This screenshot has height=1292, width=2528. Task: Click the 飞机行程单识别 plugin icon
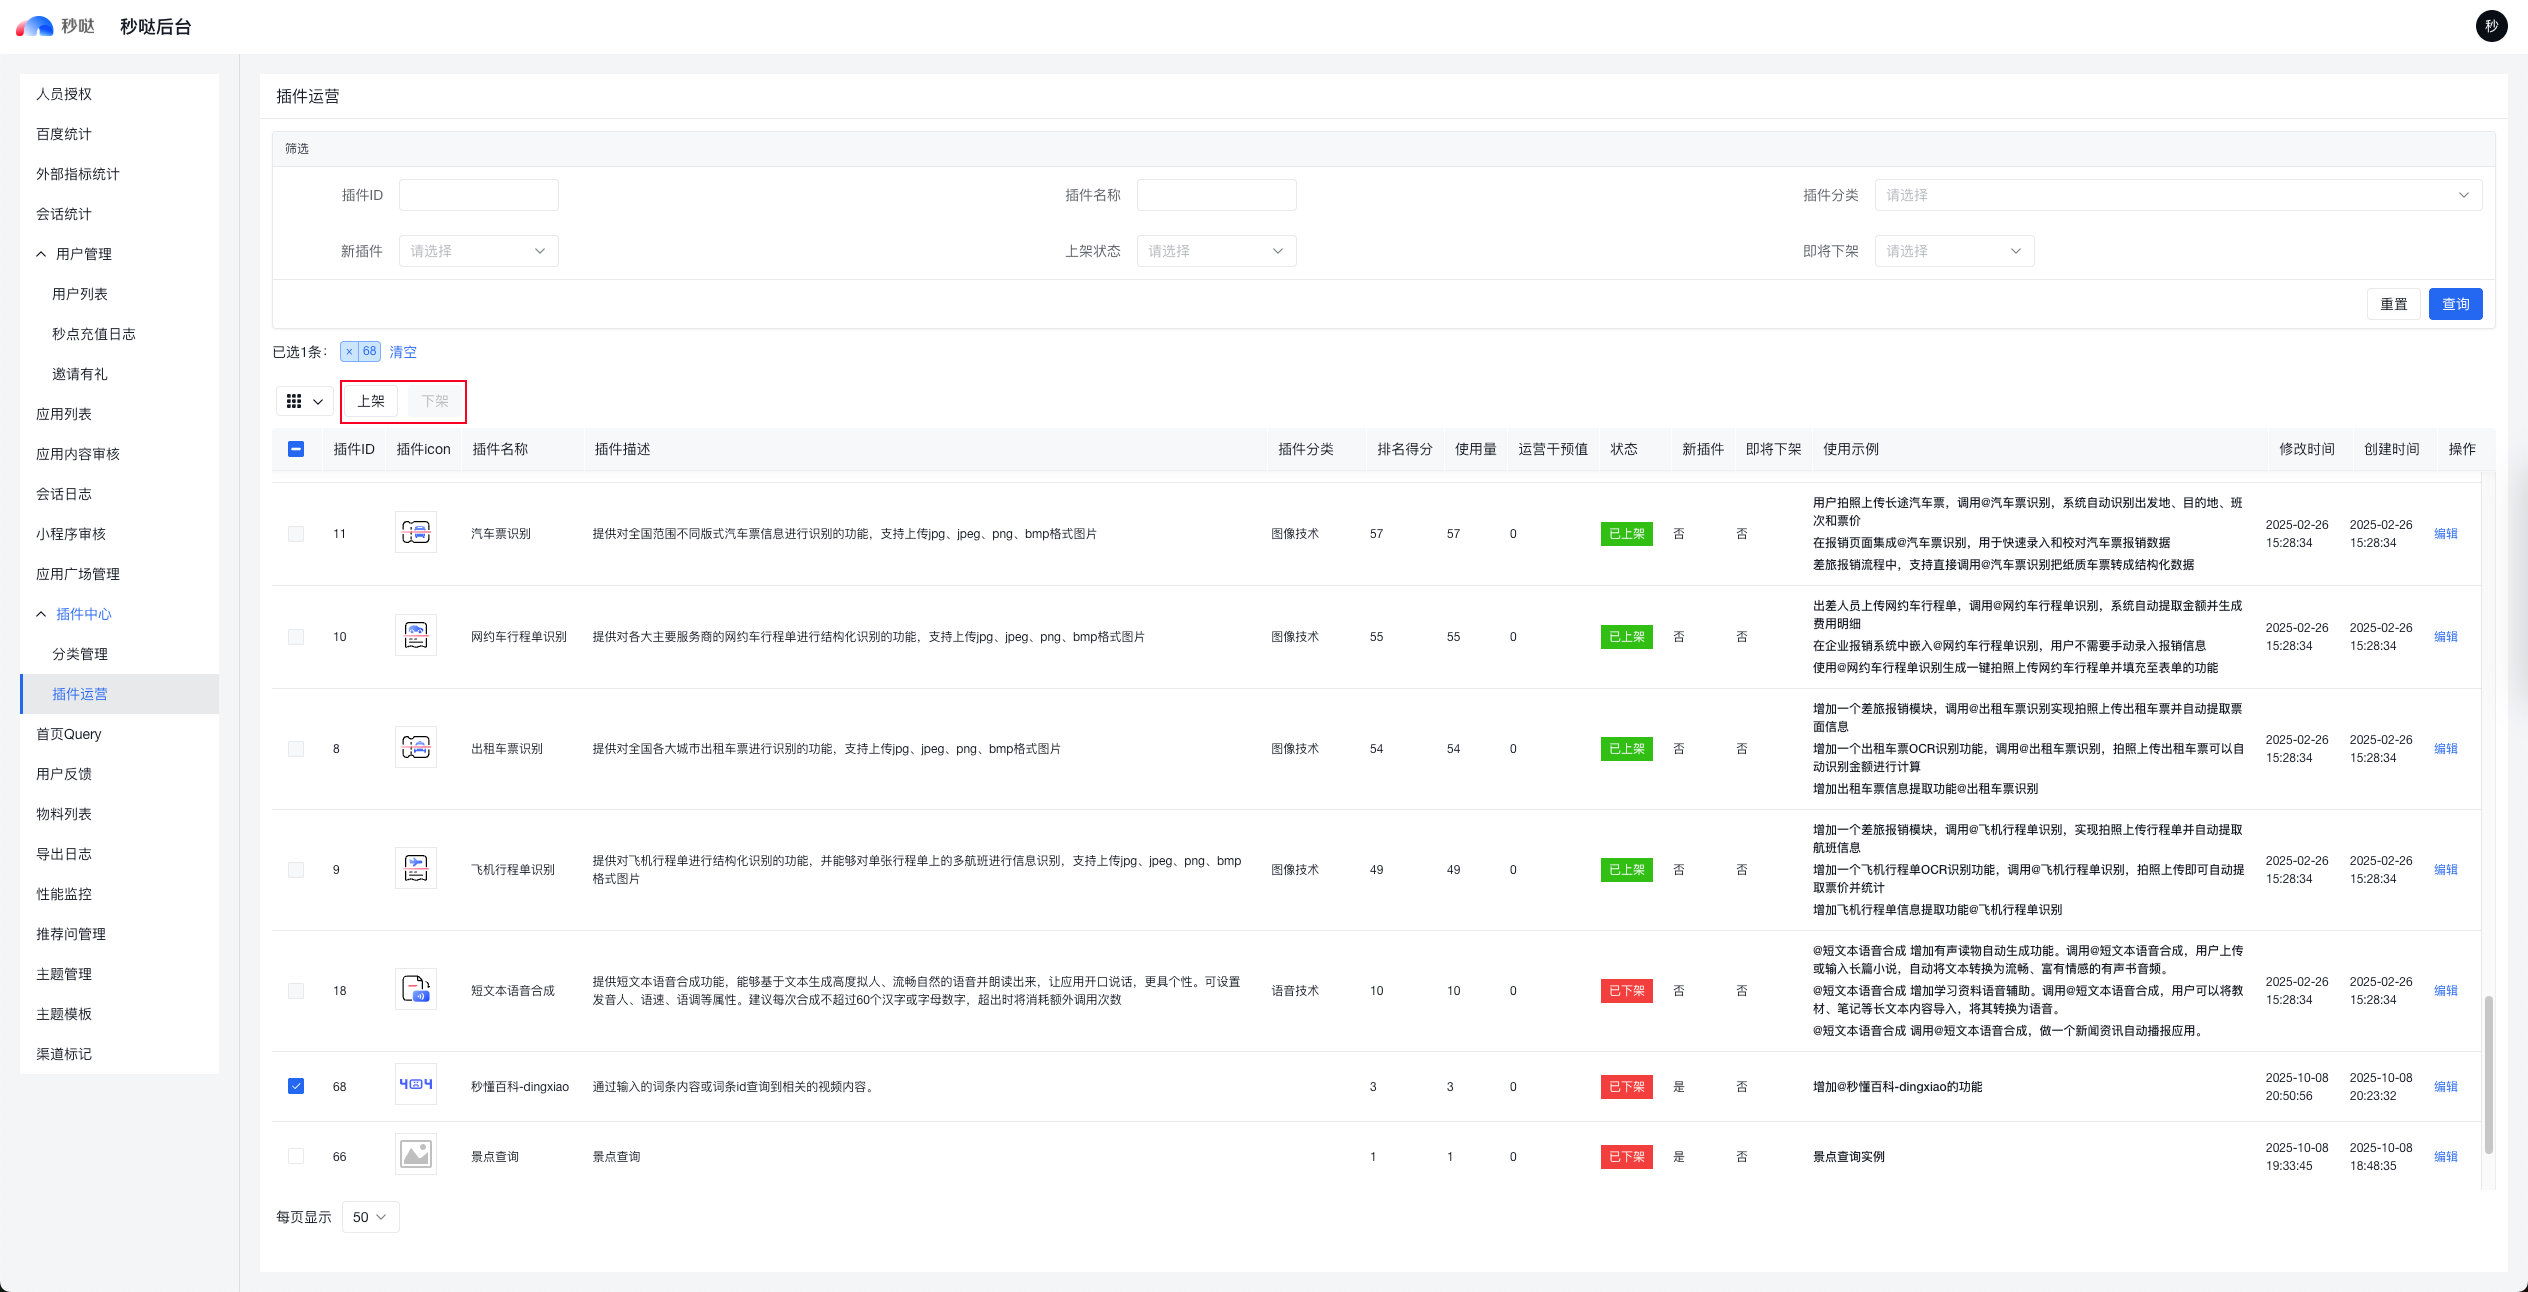(x=415, y=868)
